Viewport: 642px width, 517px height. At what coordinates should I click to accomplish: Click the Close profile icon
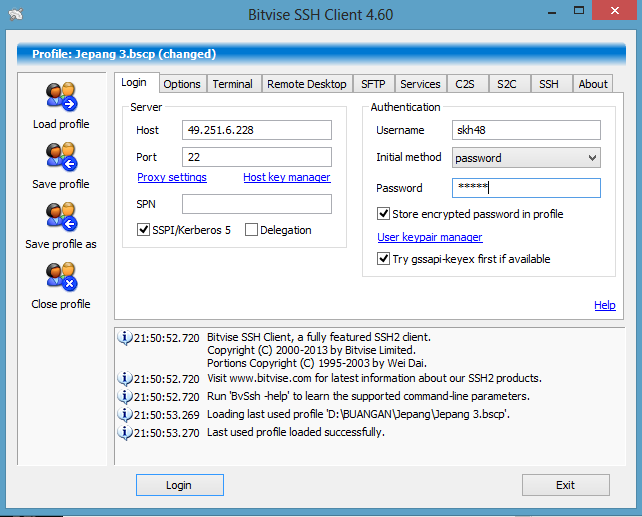click(61, 277)
